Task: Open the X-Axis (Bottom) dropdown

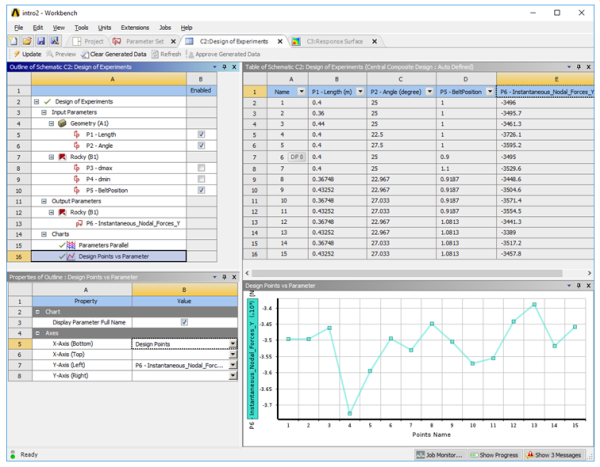Action: (x=233, y=344)
